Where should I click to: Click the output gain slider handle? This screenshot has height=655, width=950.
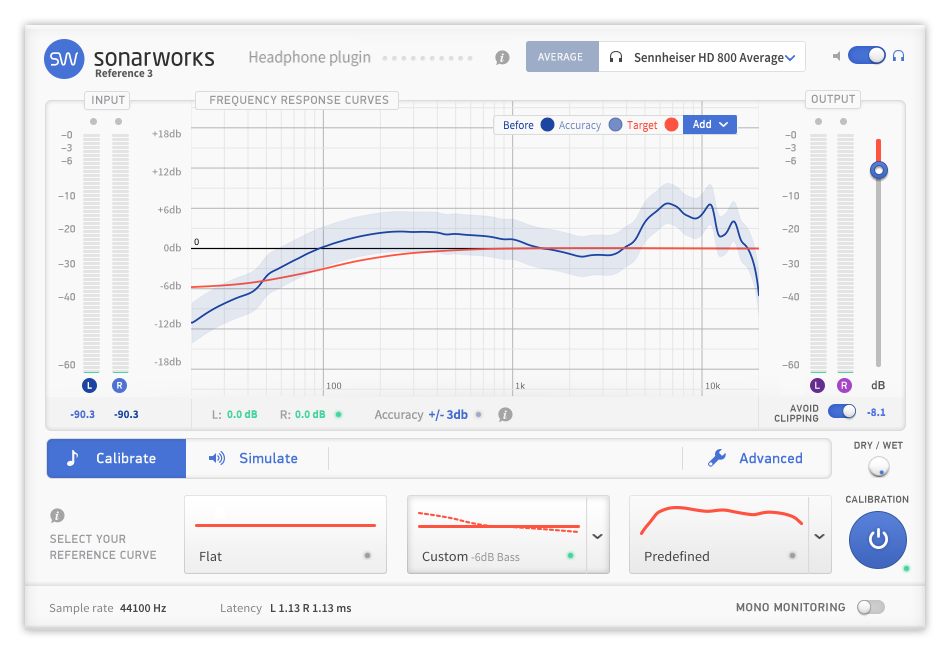tap(879, 170)
